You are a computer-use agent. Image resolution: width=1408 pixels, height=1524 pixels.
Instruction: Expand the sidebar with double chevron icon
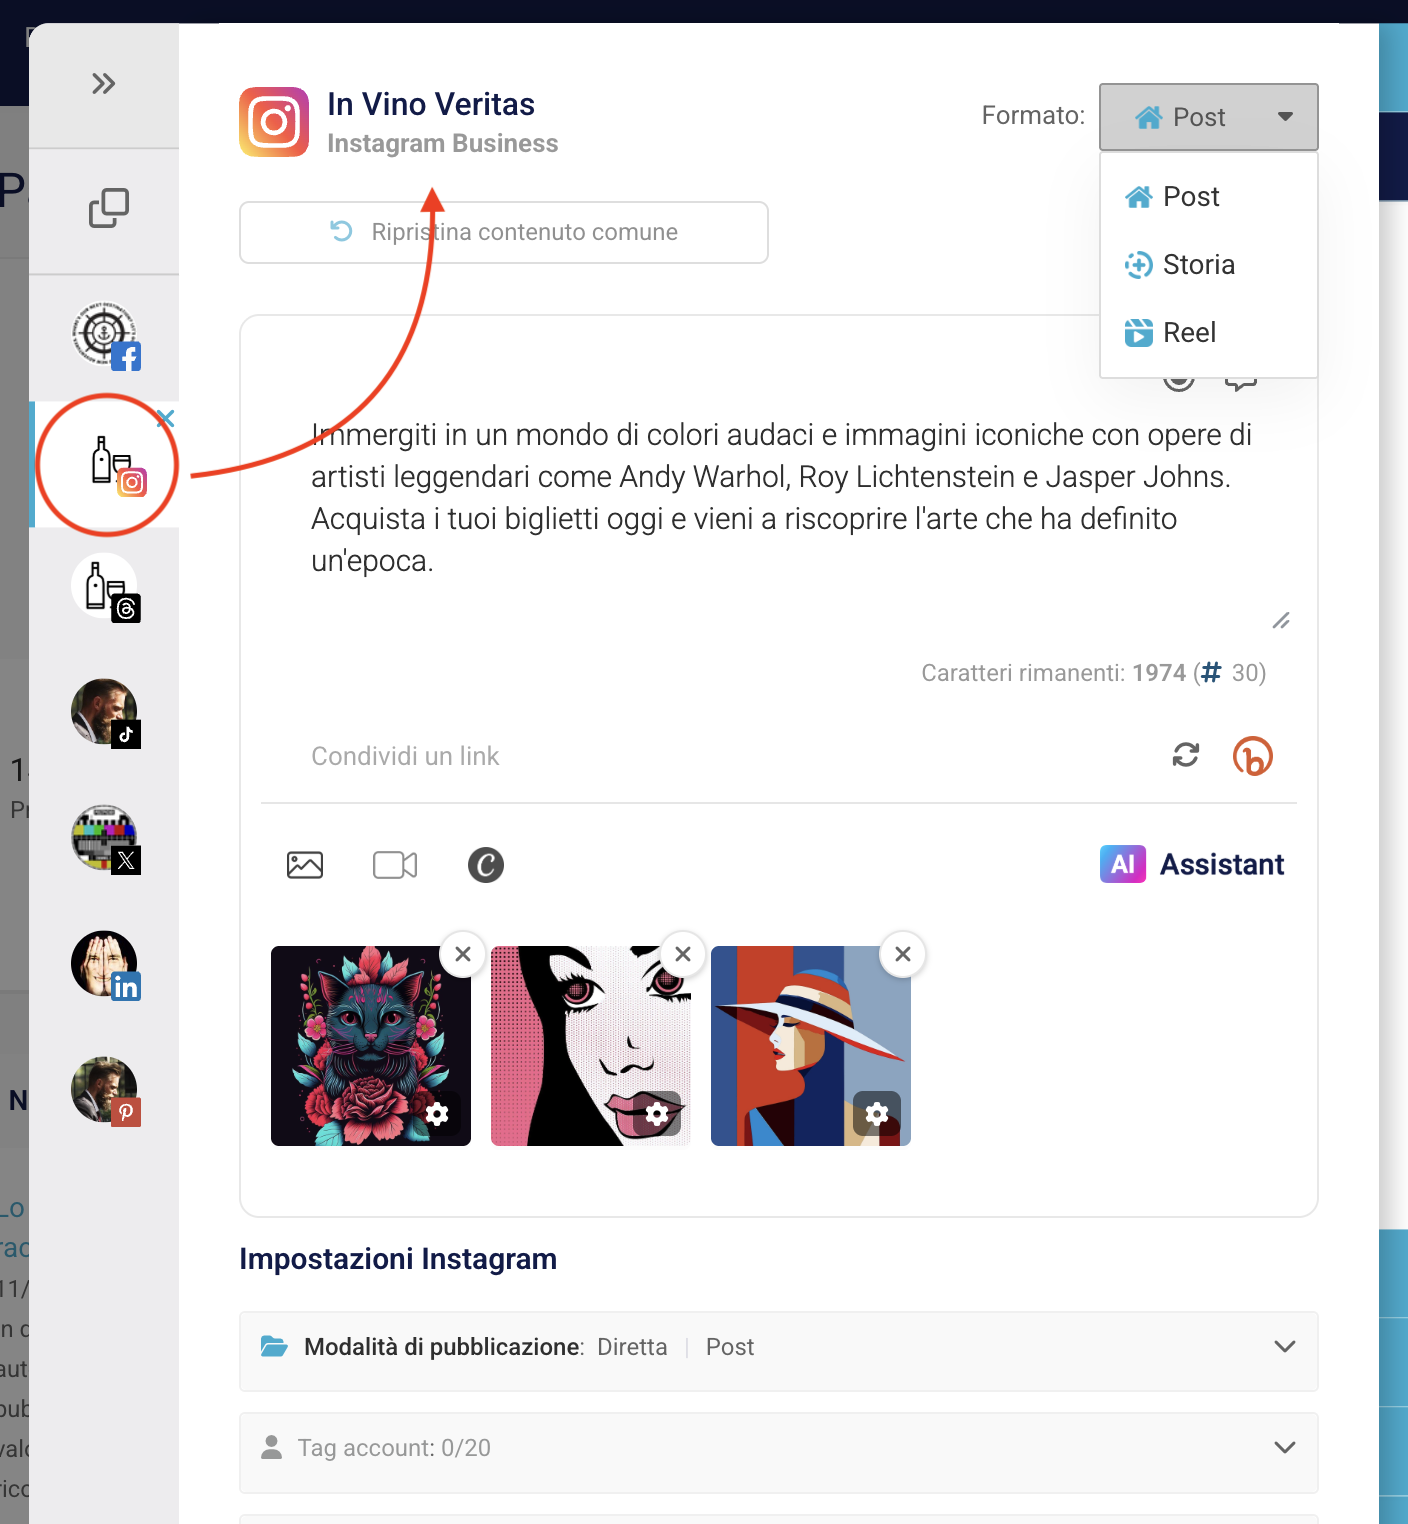point(103,84)
